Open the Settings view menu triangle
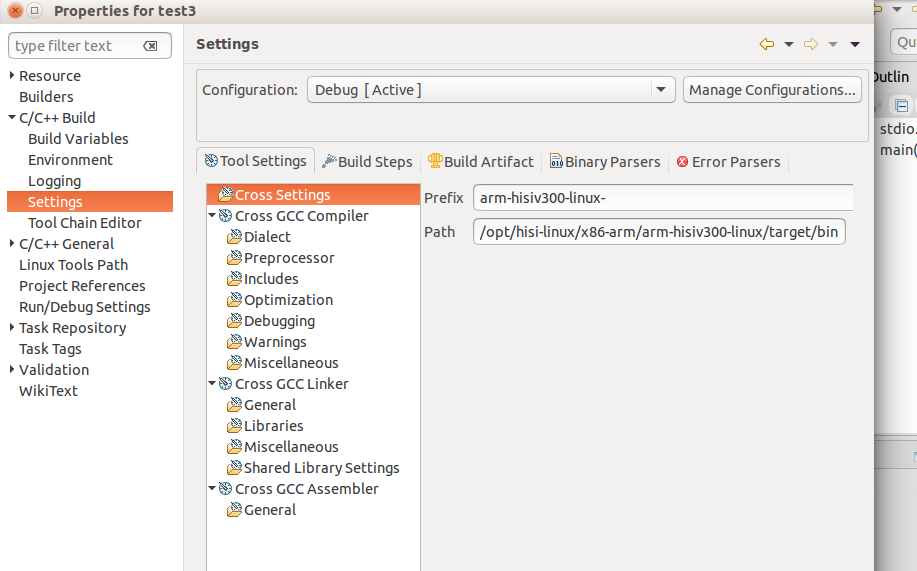Screen dimensions: 917x571 coord(855,44)
